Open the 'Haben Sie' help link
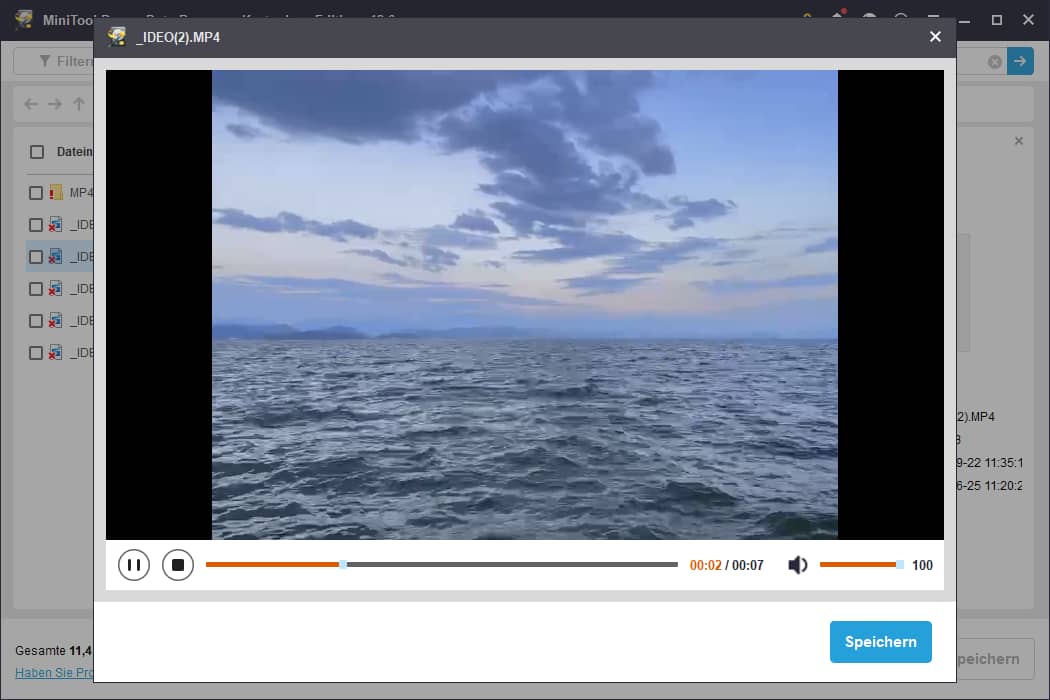 52,673
